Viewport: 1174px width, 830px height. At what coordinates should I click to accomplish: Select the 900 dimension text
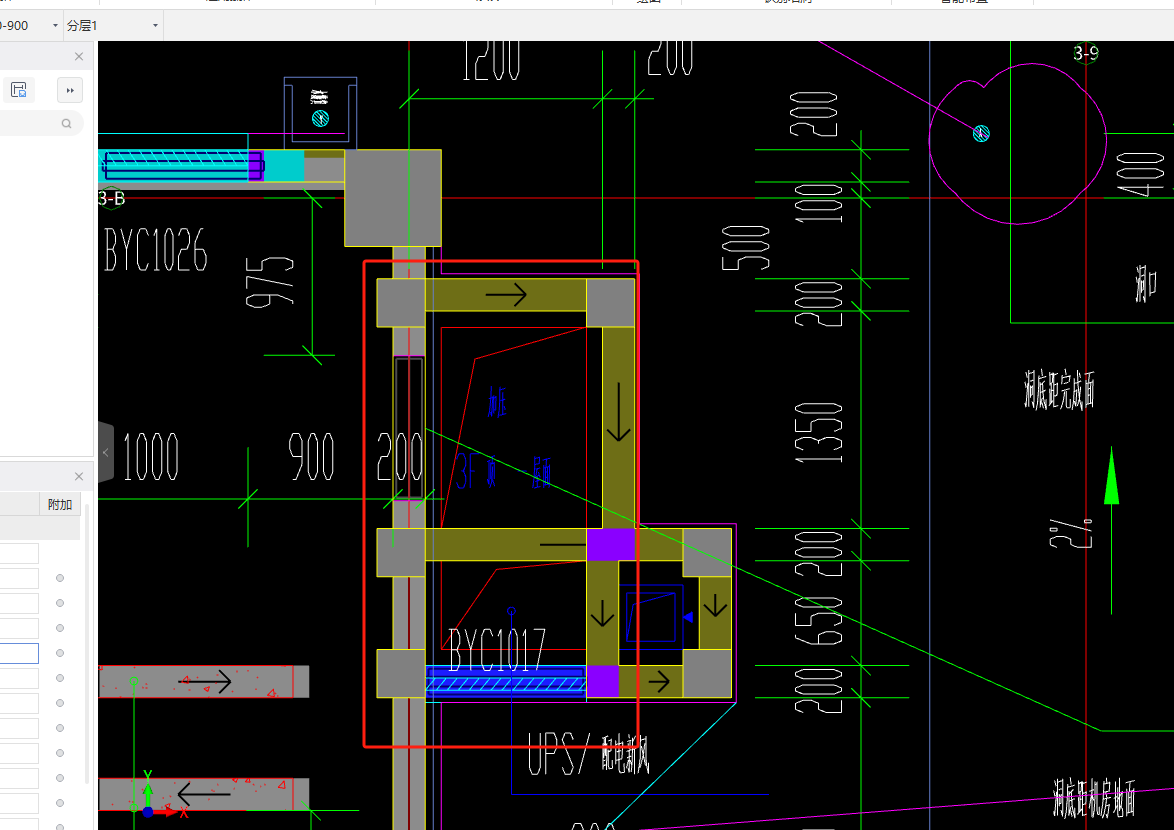pos(311,456)
